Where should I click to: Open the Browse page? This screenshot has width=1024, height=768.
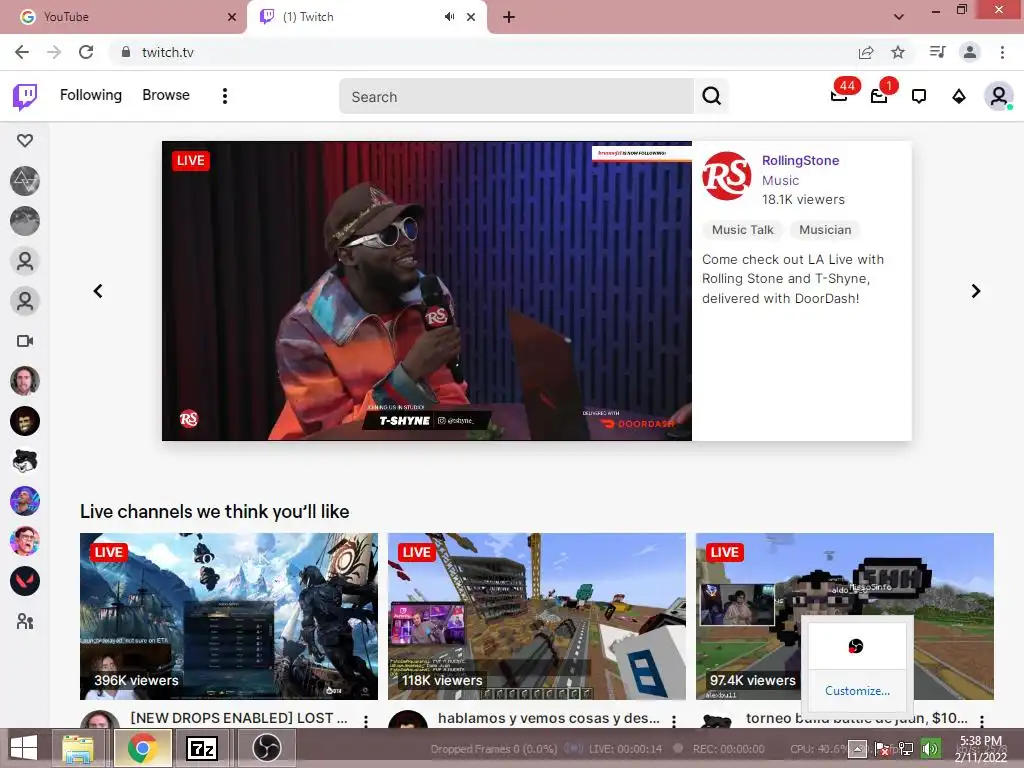(x=166, y=95)
